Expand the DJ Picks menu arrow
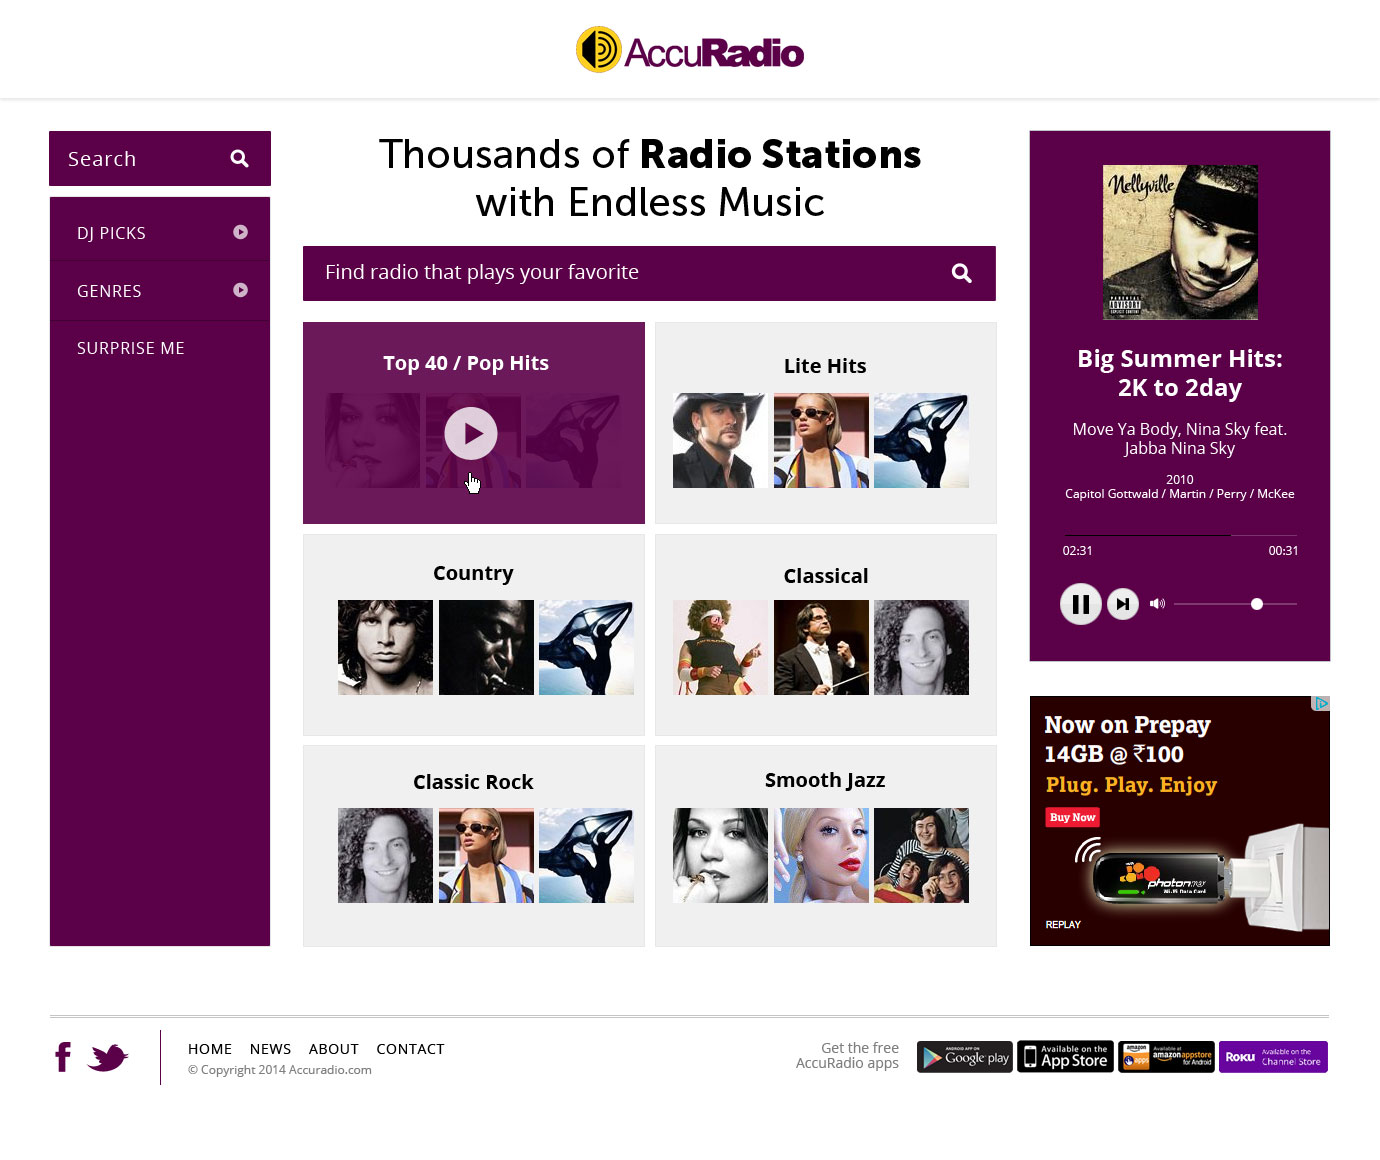This screenshot has width=1380, height=1160. 240,232
